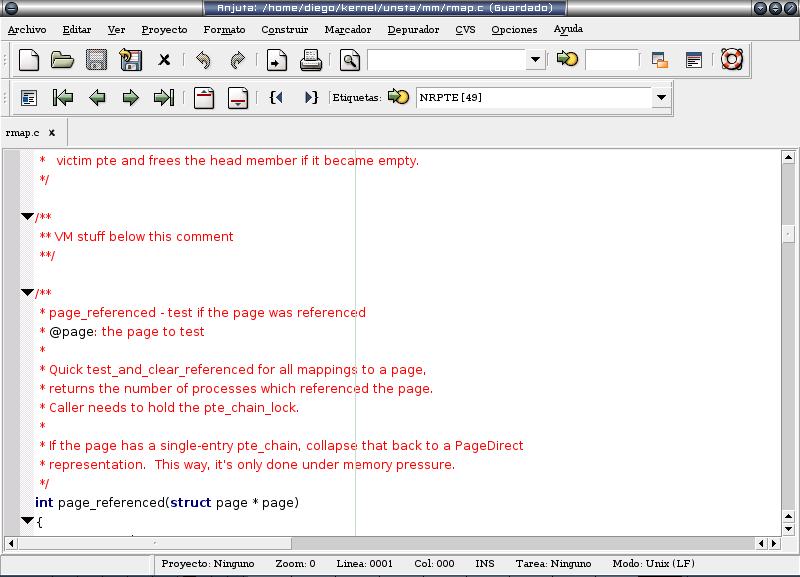Viewport: 800px width, 577px height.
Task: Go to block start brace icon
Action: pyautogui.click(x=276, y=97)
